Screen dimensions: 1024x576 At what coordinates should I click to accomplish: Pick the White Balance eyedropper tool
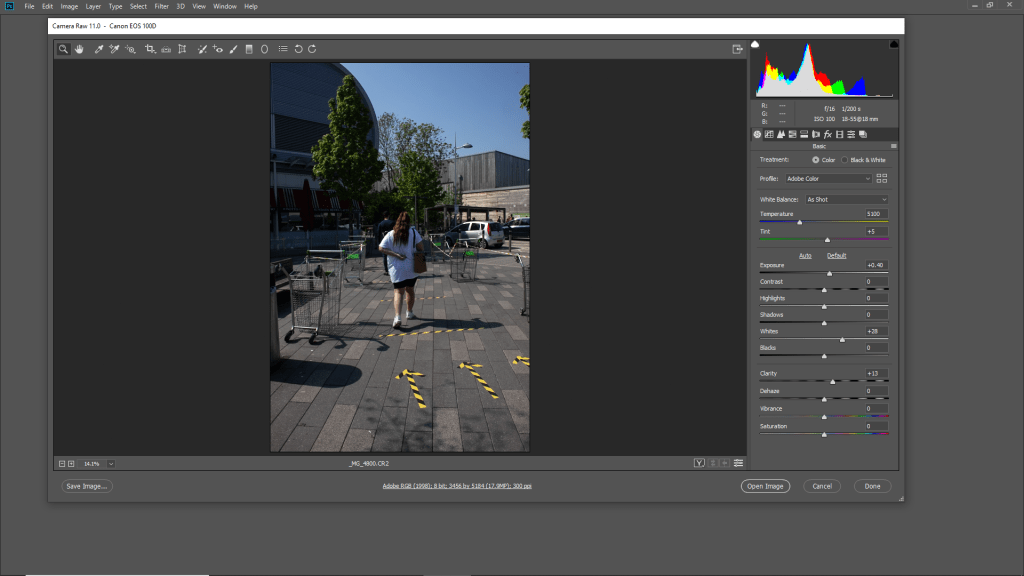(98, 48)
